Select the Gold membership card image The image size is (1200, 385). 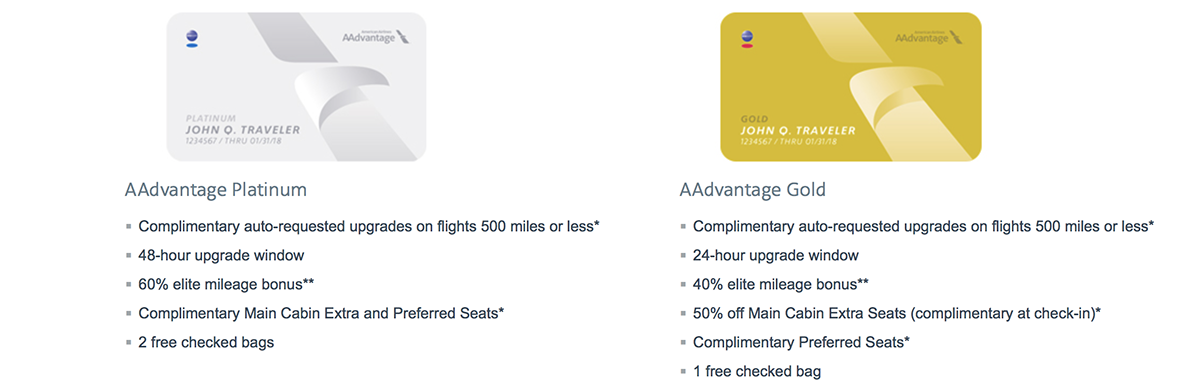(x=851, y=86)
